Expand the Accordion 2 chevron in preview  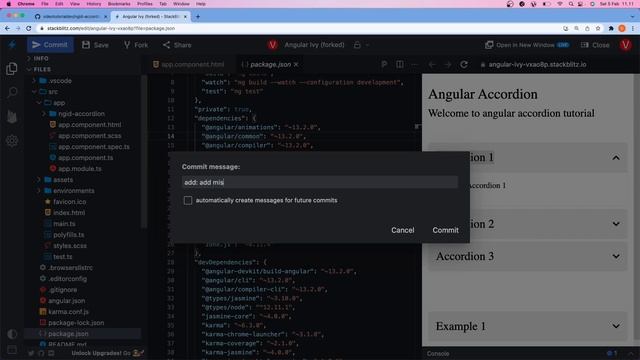(x=616, y=224)
